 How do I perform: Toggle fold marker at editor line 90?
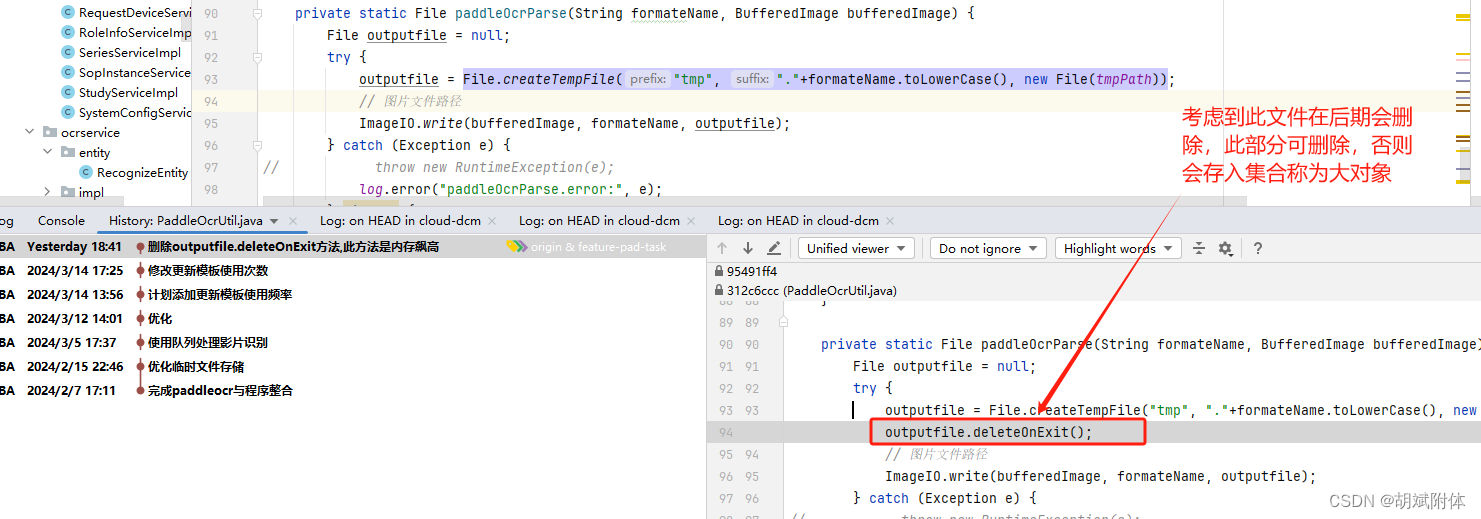(x=257, y=14)
